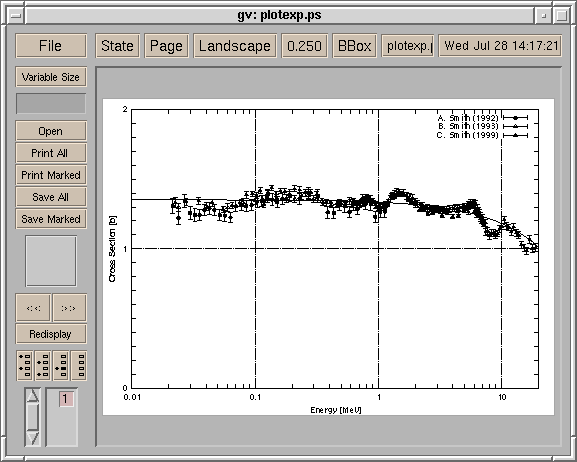The height and width of the screenshot is (462, 577).
Task: Click the page list scroll up arrow
Action: pos(33,395)
